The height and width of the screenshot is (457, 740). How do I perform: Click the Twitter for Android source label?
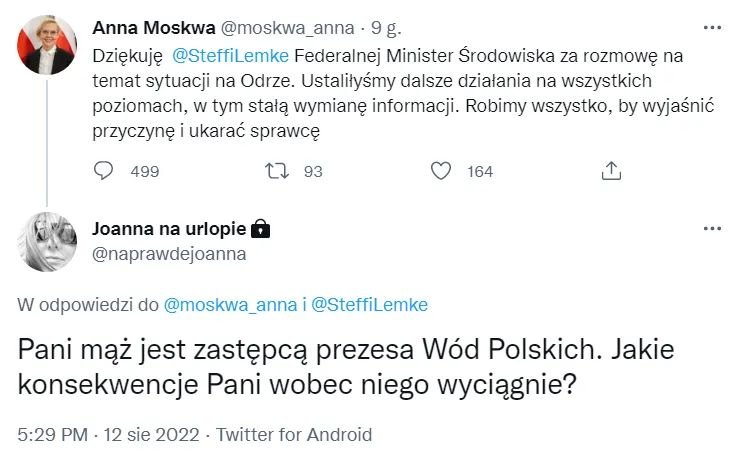click(294, 435)
